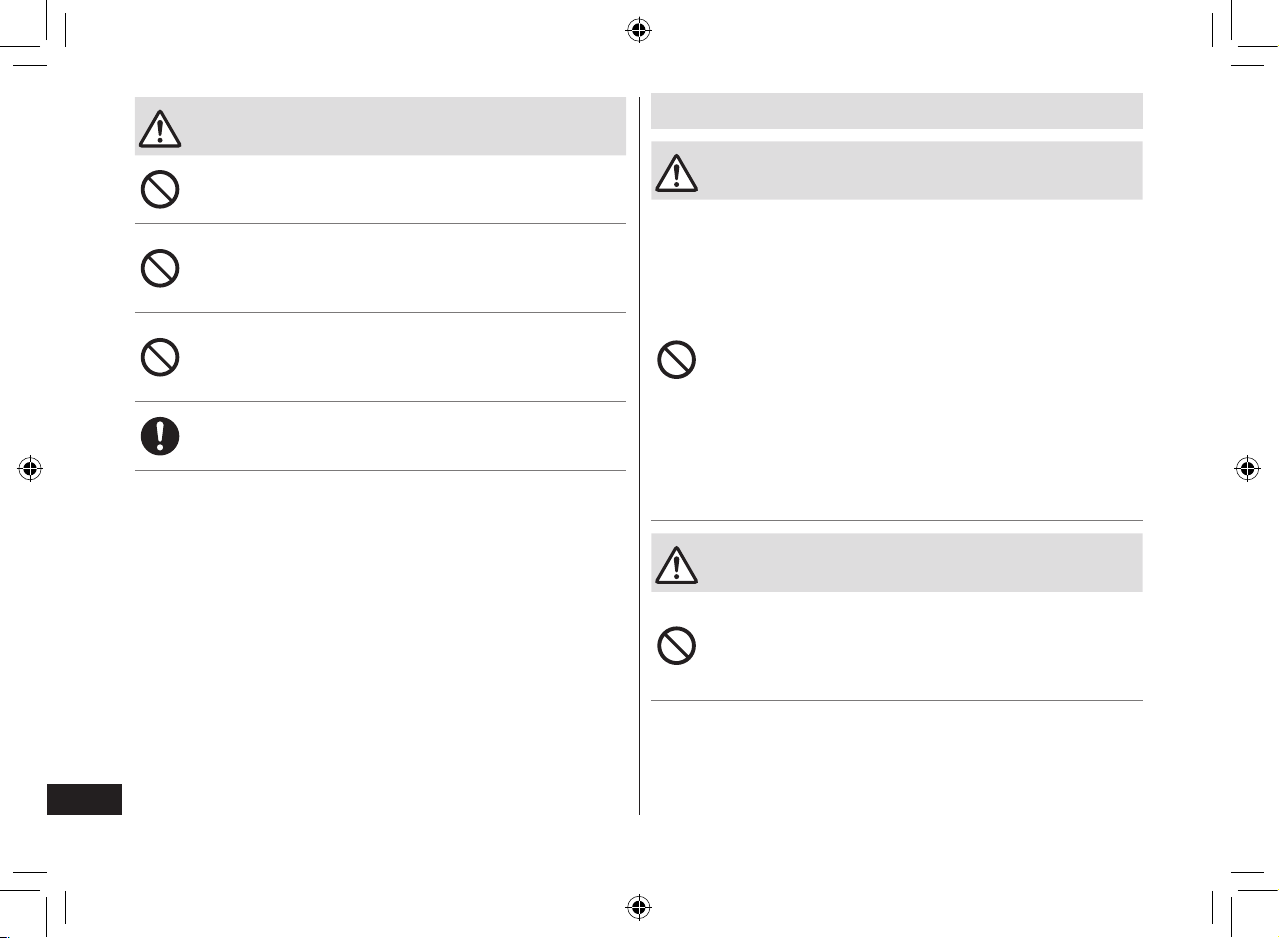Click the registration crosshair at top center
This screenshot has height=938, width=1279.
[639, 31]
